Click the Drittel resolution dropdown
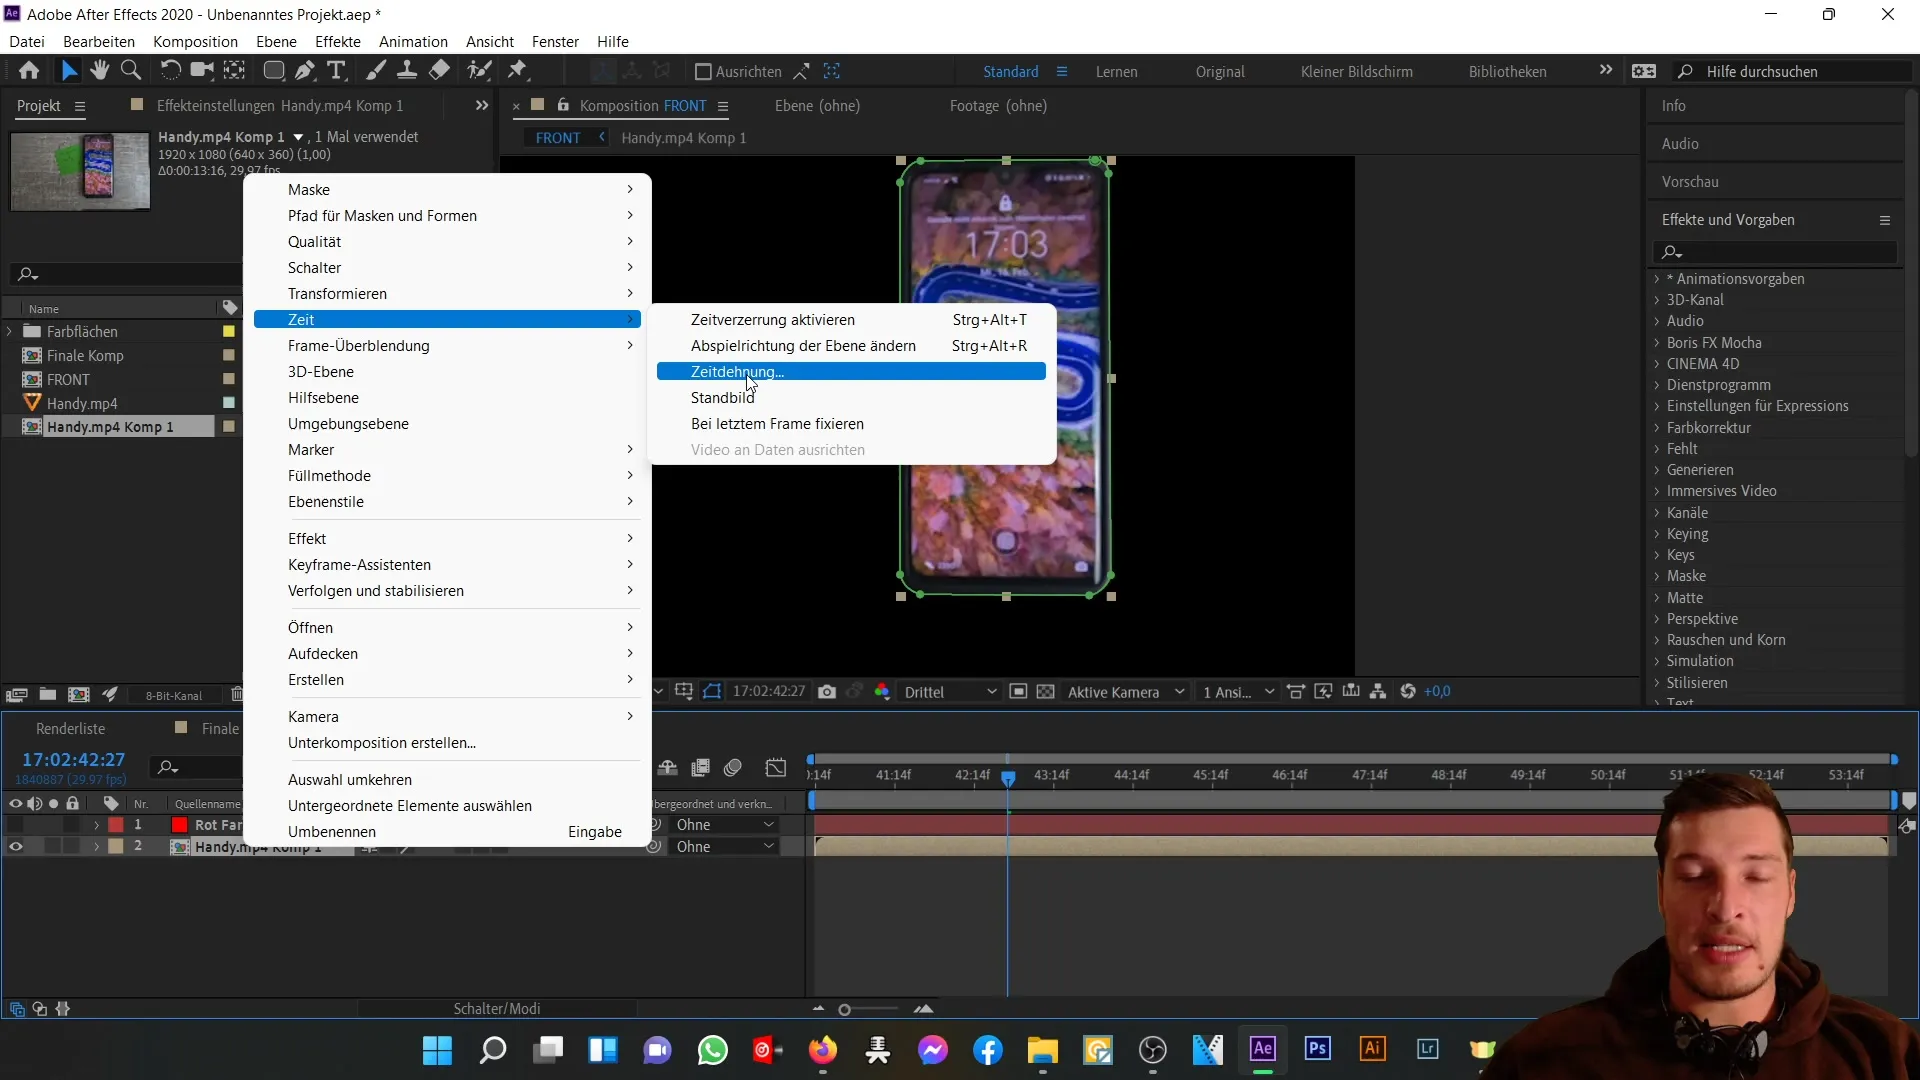1920x1080 pixels. click(x=953, y=691)
